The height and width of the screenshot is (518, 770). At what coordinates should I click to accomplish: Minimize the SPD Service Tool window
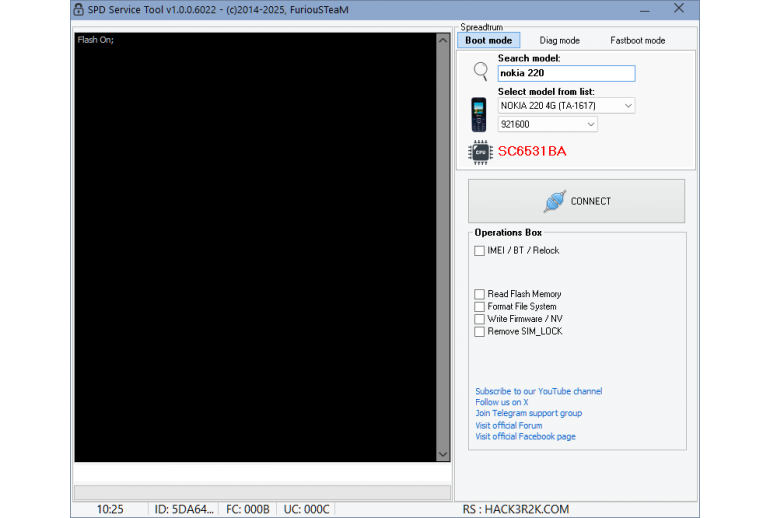pyautogui.click(x=645, y=9)
